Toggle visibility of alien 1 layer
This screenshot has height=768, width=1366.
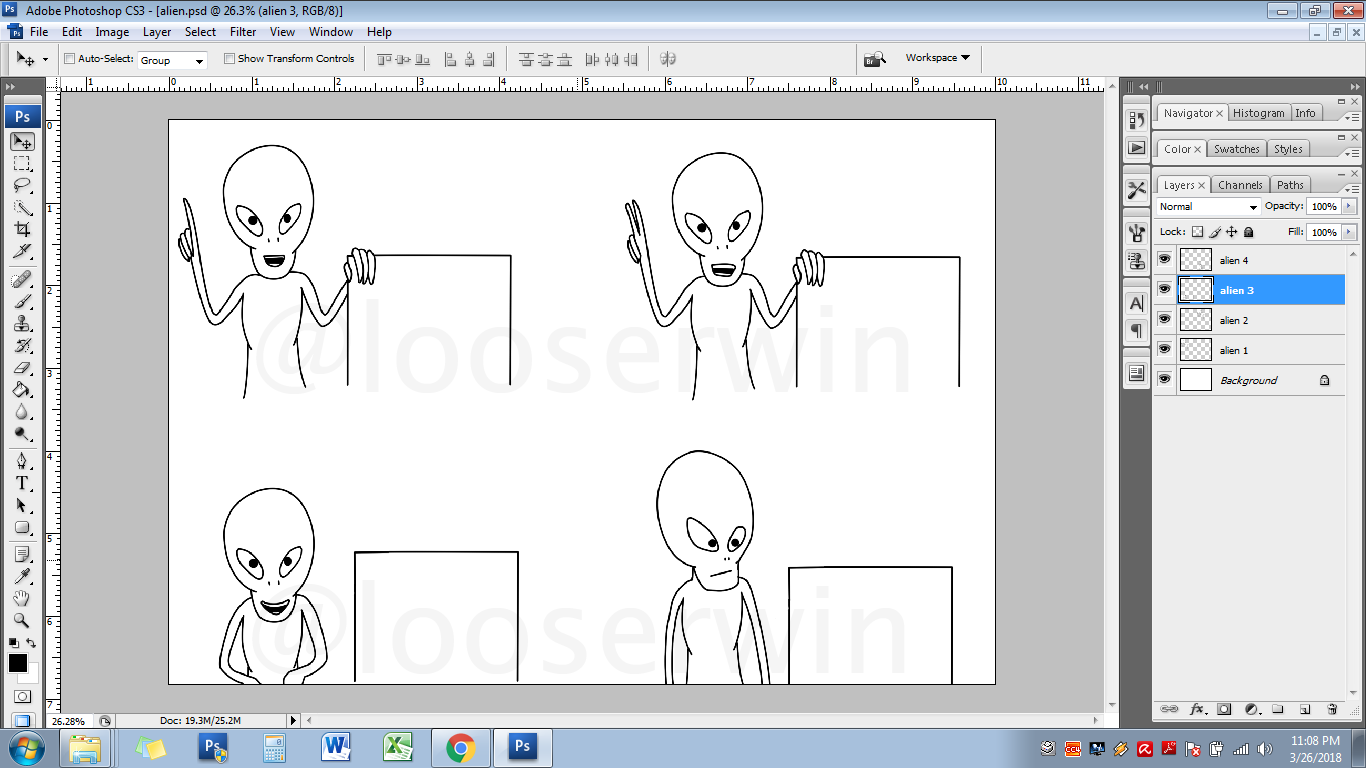point(1164,349)
